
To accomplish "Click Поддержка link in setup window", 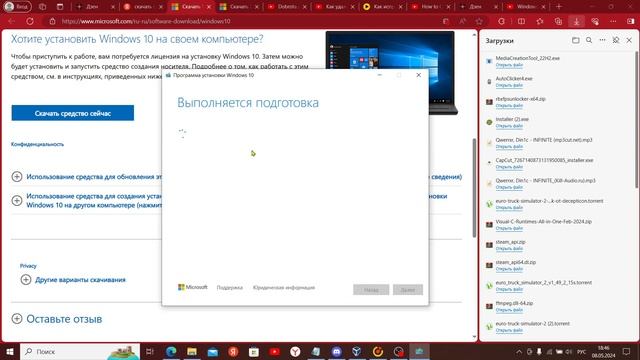I will pyautogui.click(x=229, y=287).
